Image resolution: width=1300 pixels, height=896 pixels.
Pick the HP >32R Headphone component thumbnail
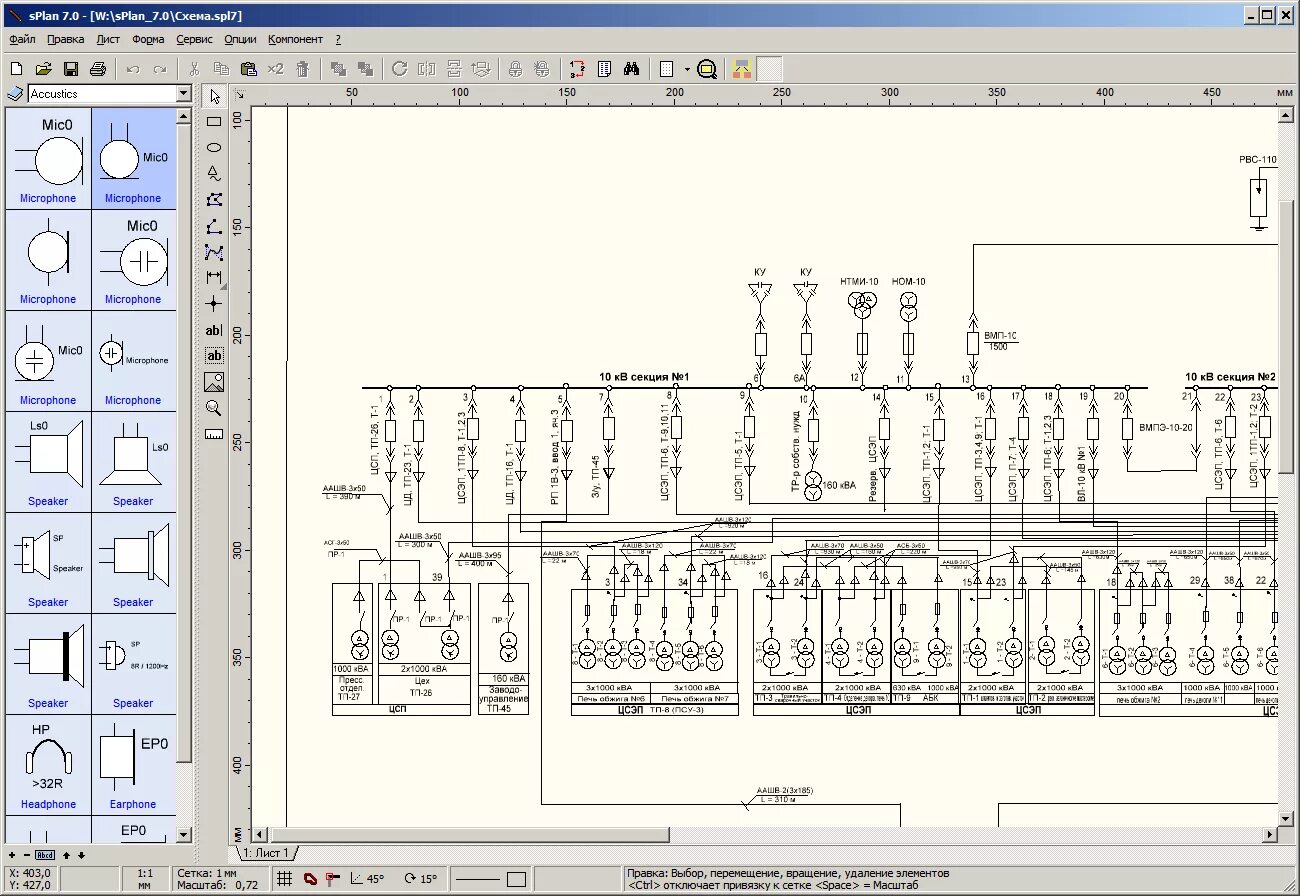point(48,764)
